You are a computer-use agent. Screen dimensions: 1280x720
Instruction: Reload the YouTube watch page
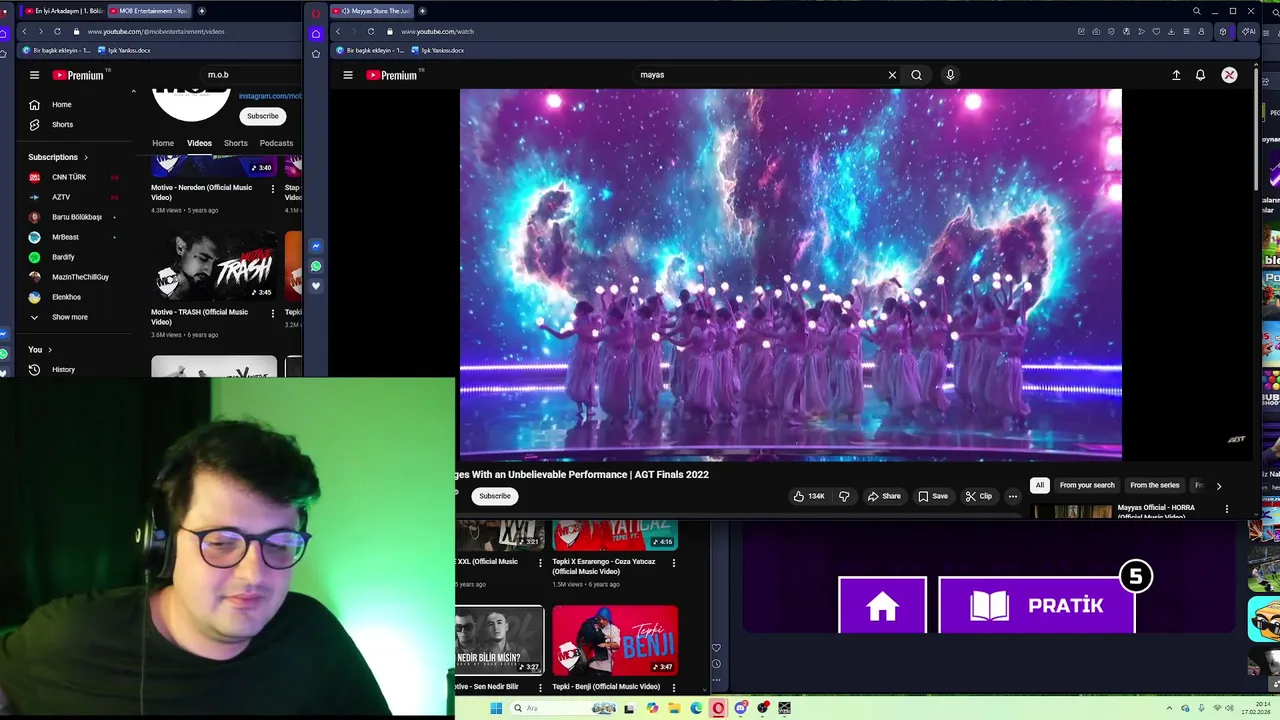point(370,31)
